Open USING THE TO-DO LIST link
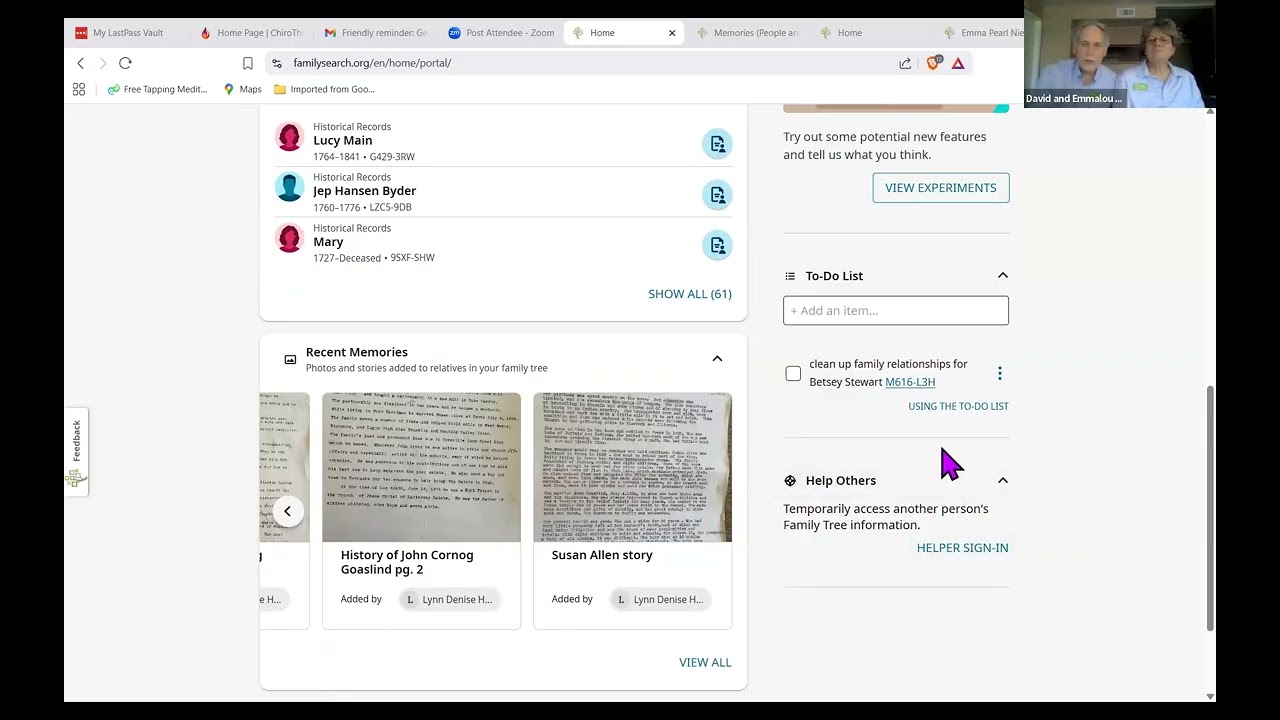The image size is (1280, 720). (x=958, y=406)
